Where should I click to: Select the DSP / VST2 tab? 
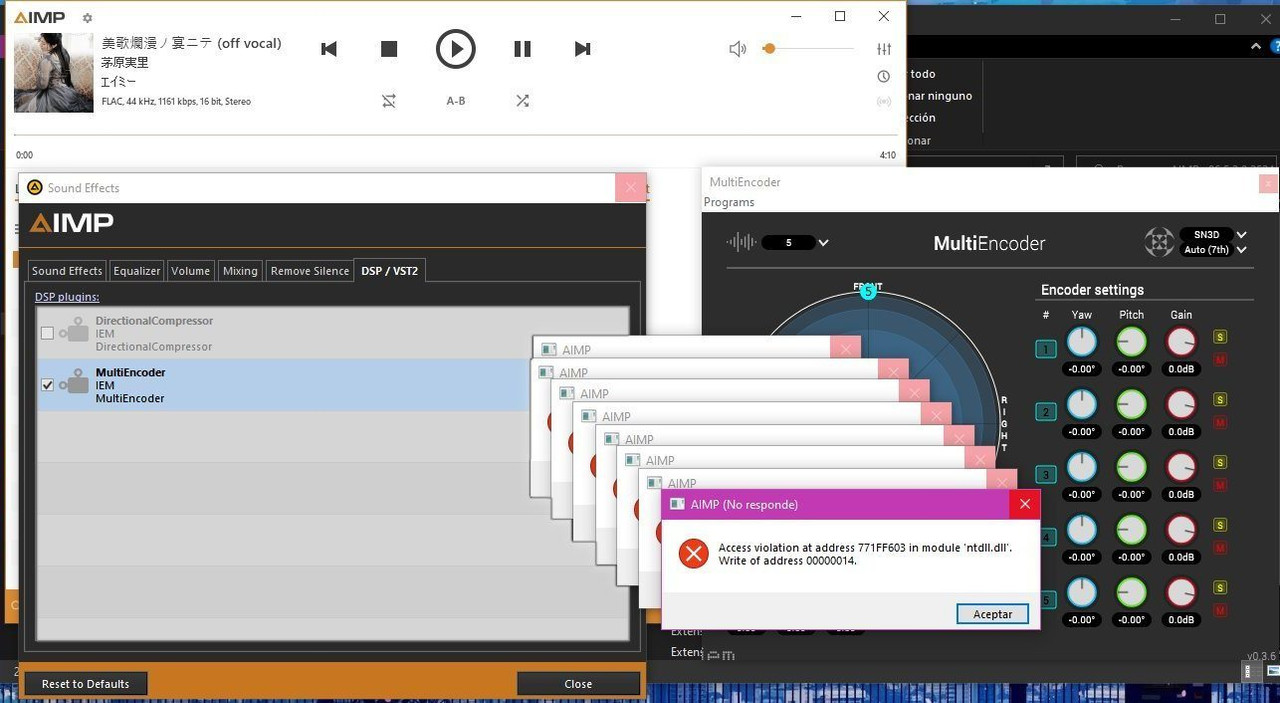390,270
